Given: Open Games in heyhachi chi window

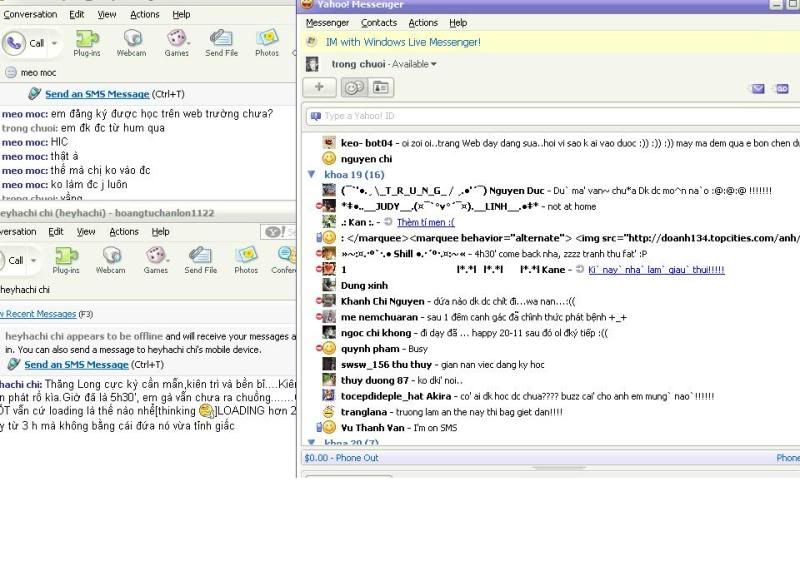Looking at the screenshot, I should pos(156,260).
